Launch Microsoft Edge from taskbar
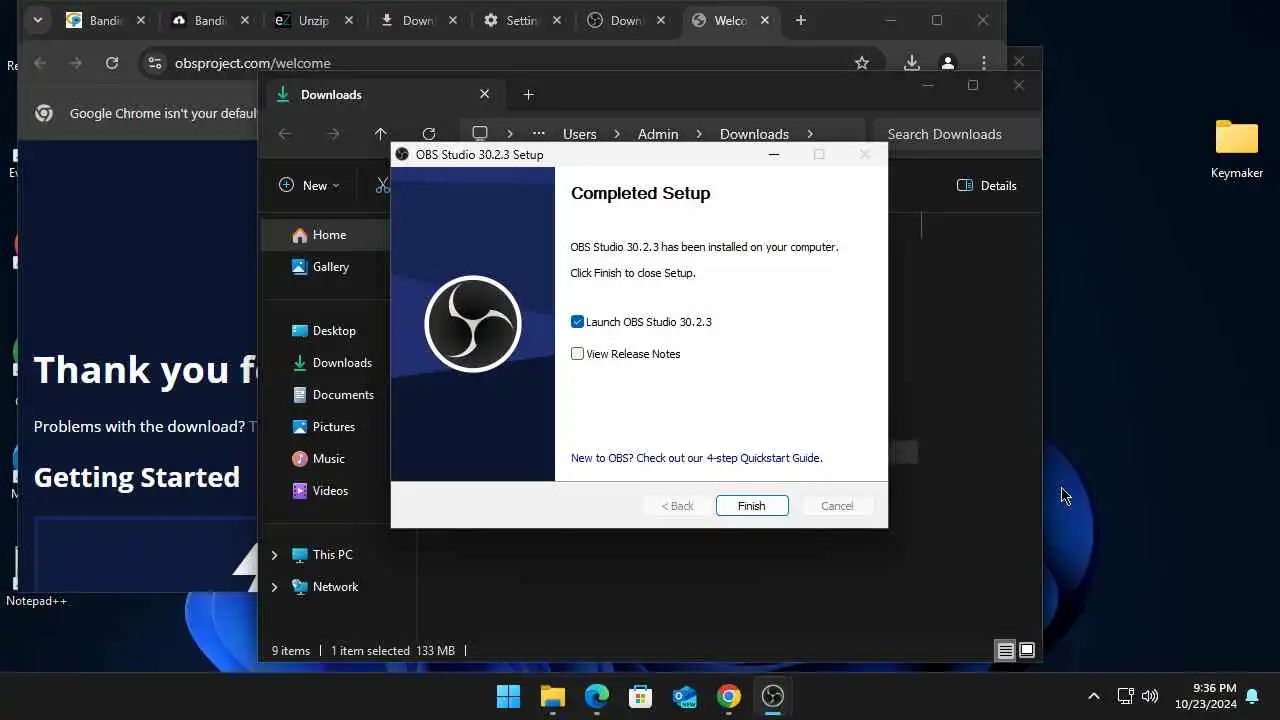The height and width of the screenshot is (720, 1280). click(597, 696)
